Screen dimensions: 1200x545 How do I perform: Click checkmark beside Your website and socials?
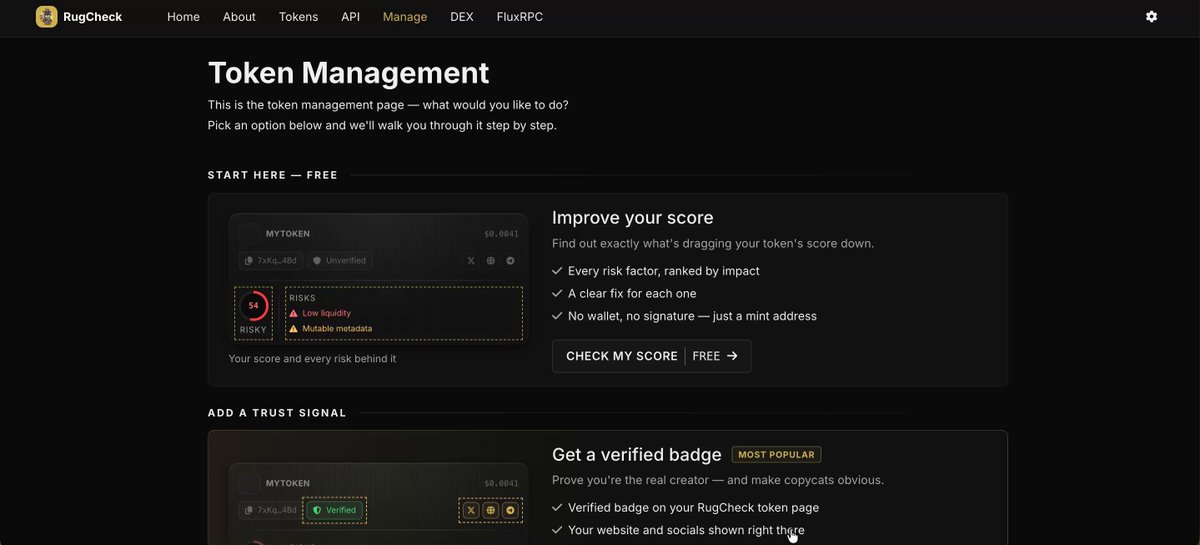point(557,530)
